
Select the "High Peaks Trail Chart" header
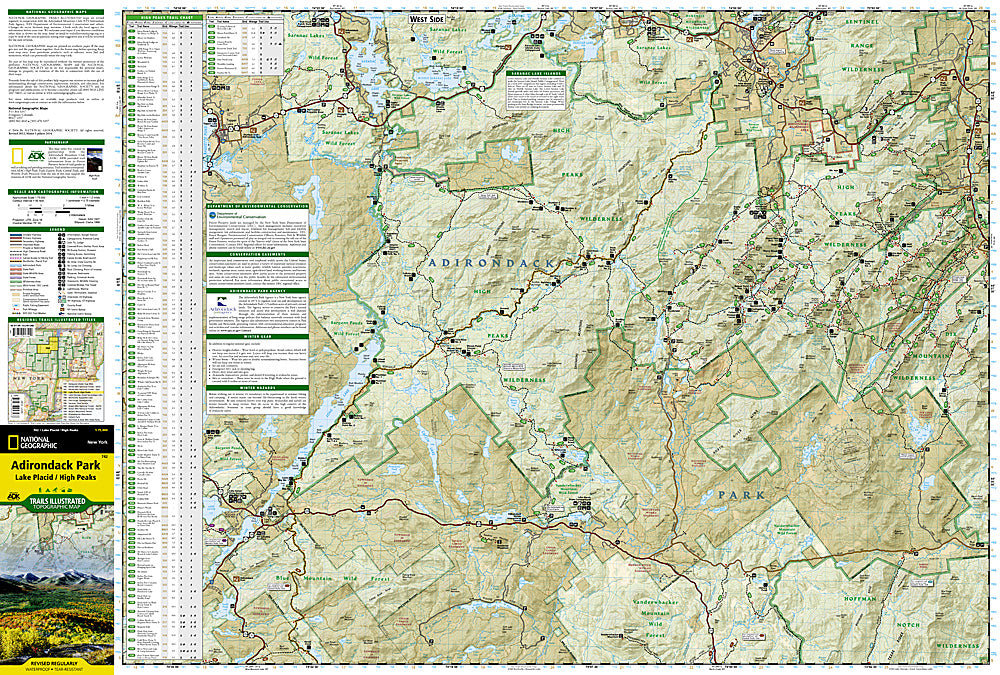(164, 17)
